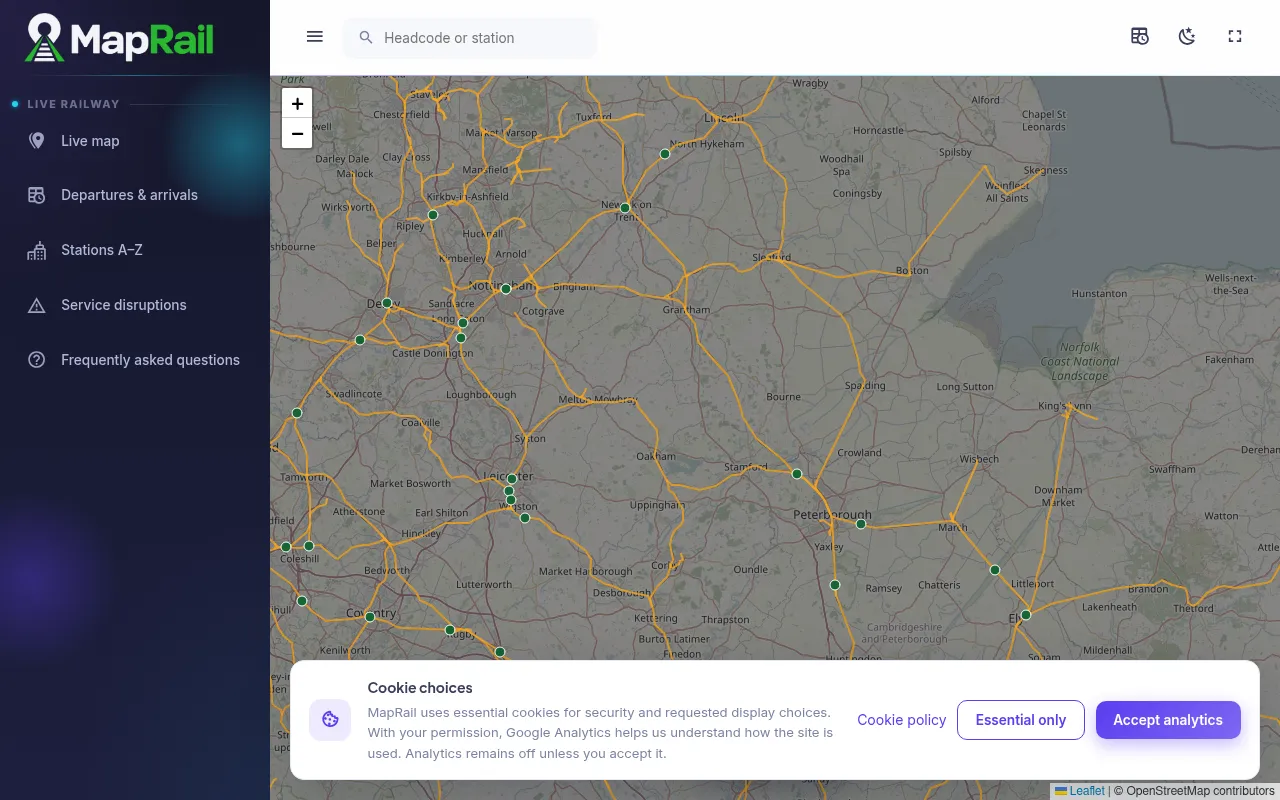
Task: Switch to dark mode with the moon icon
Action: click(1187, 37)
